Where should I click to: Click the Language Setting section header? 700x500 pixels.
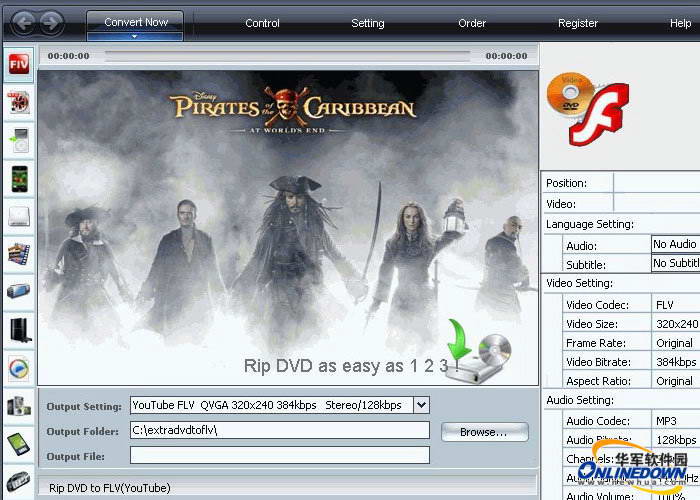click(590, 224)
